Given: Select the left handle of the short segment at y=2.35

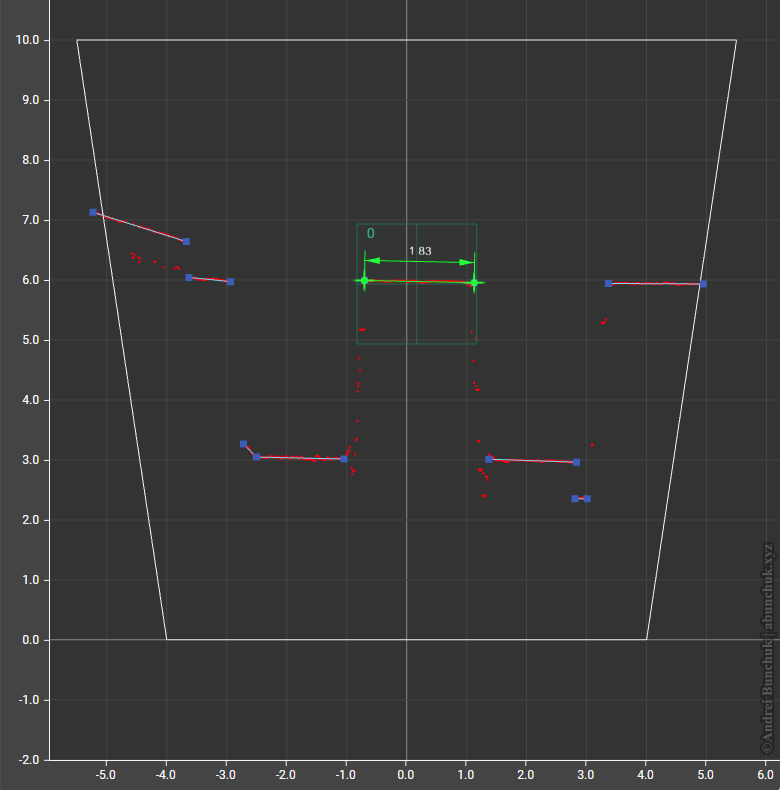Looking at the screenshot, I should [x=575, y=498].
